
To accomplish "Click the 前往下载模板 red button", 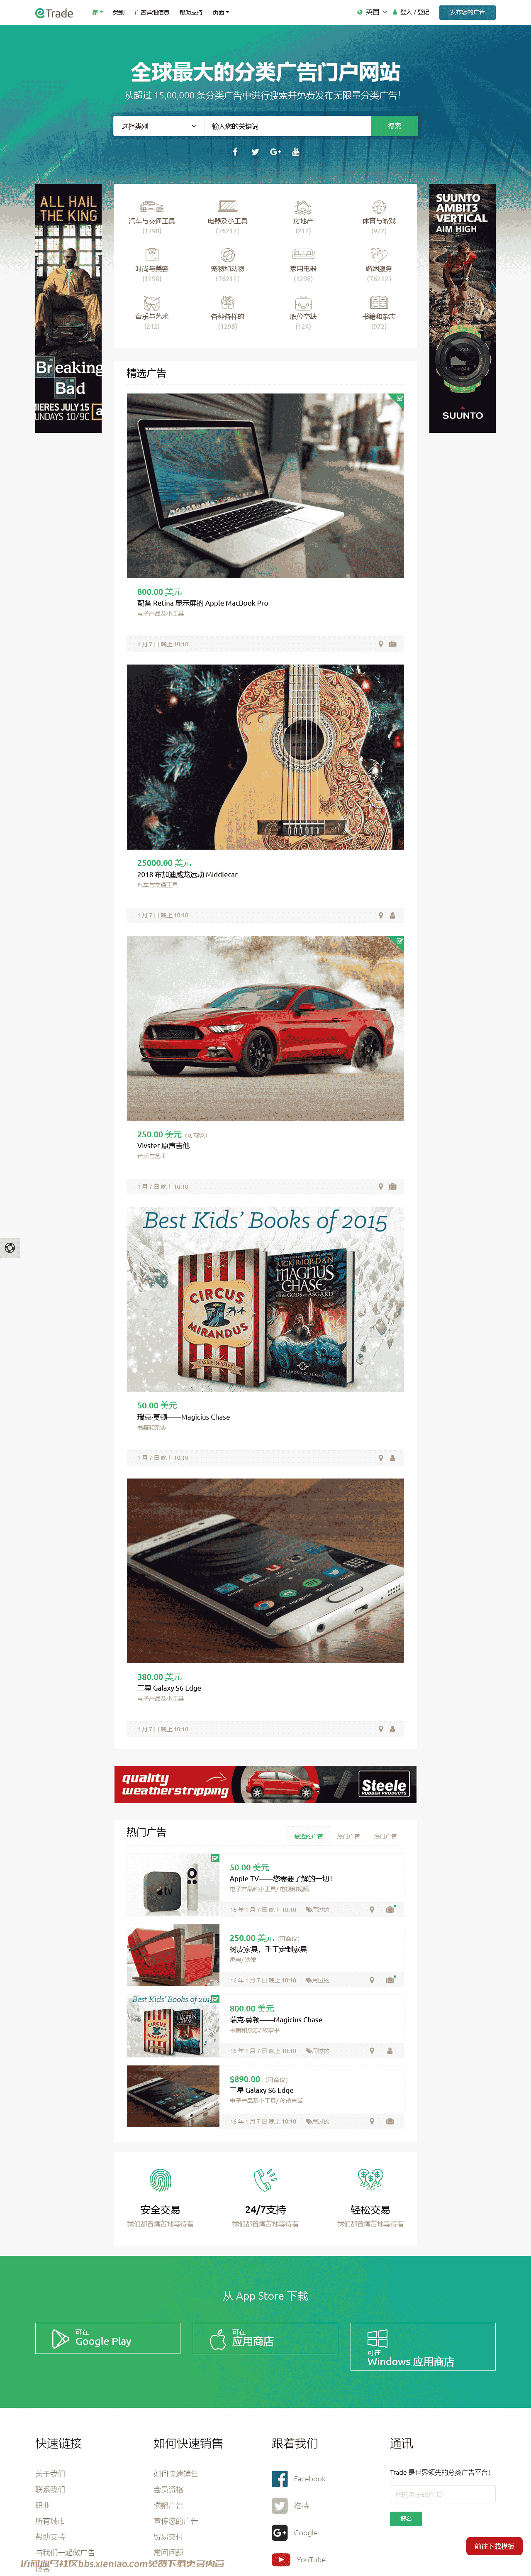I will 494,2546.
